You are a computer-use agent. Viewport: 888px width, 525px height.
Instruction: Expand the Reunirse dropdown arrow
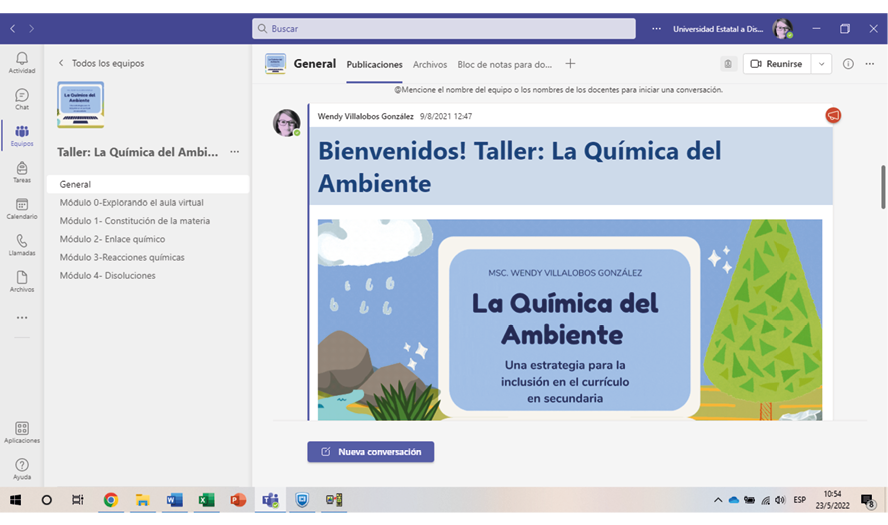(x=821, y=64)
